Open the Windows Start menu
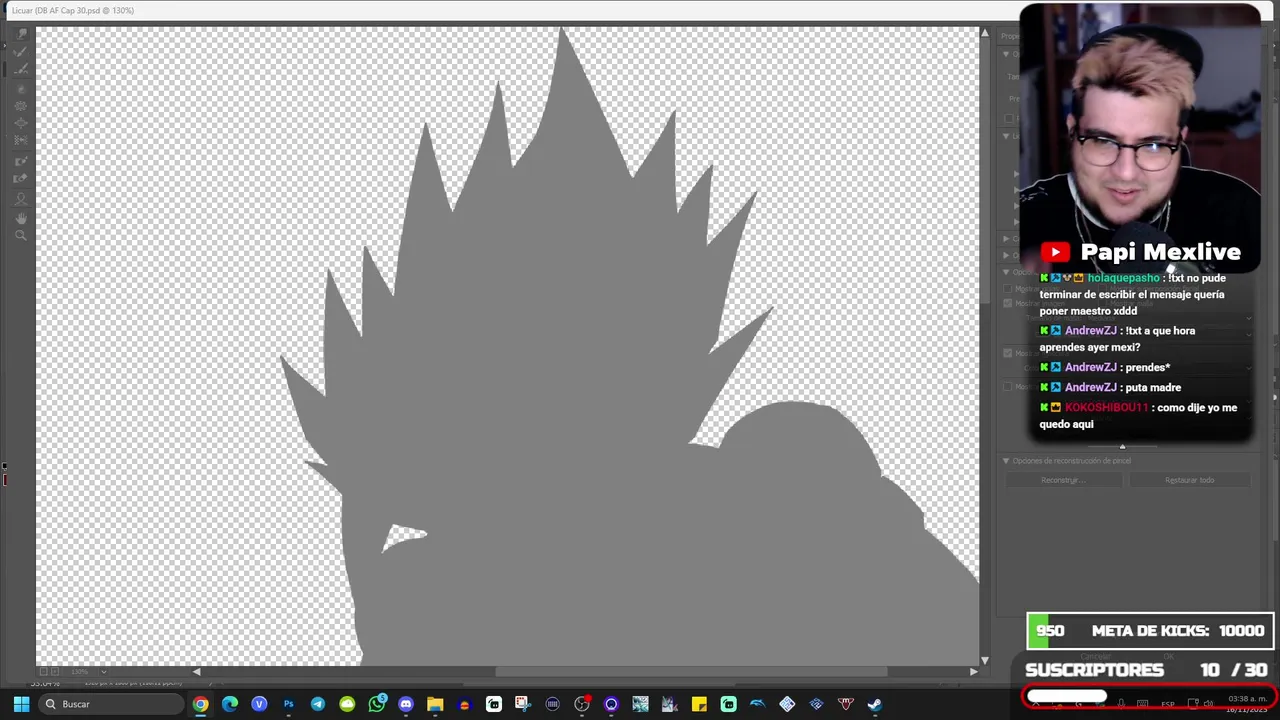 point(21,704)
